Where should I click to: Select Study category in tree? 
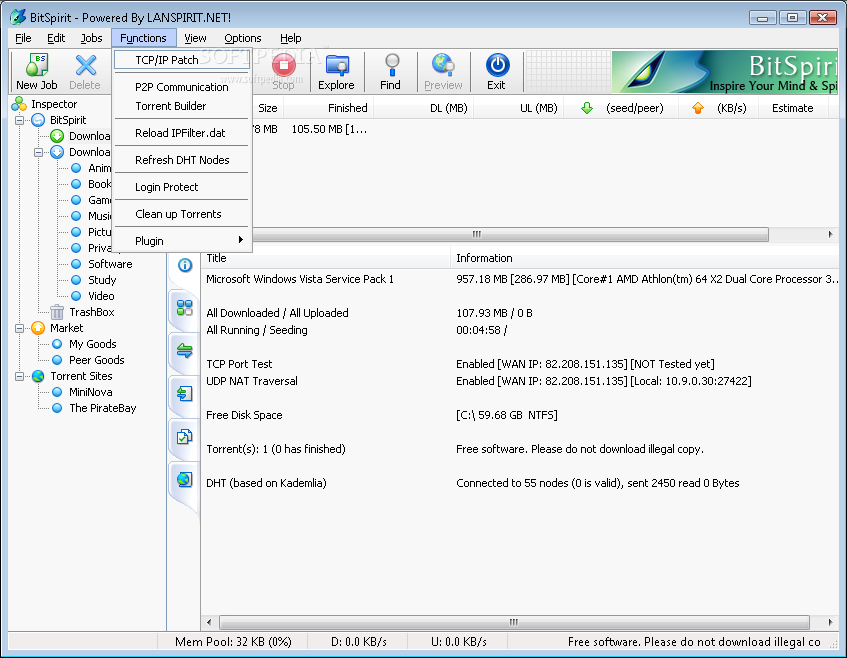102,280
